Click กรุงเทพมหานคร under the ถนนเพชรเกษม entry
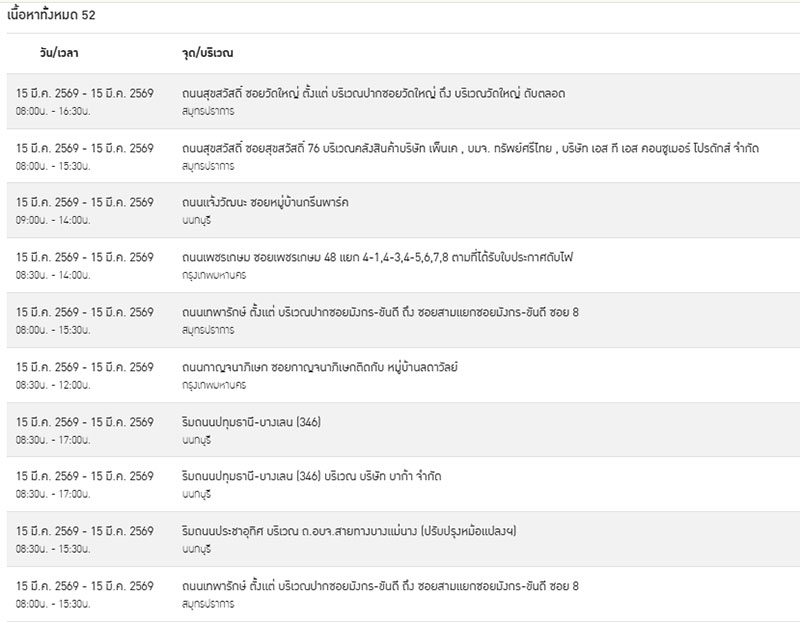The image size is (800, 622). (214, 274)
